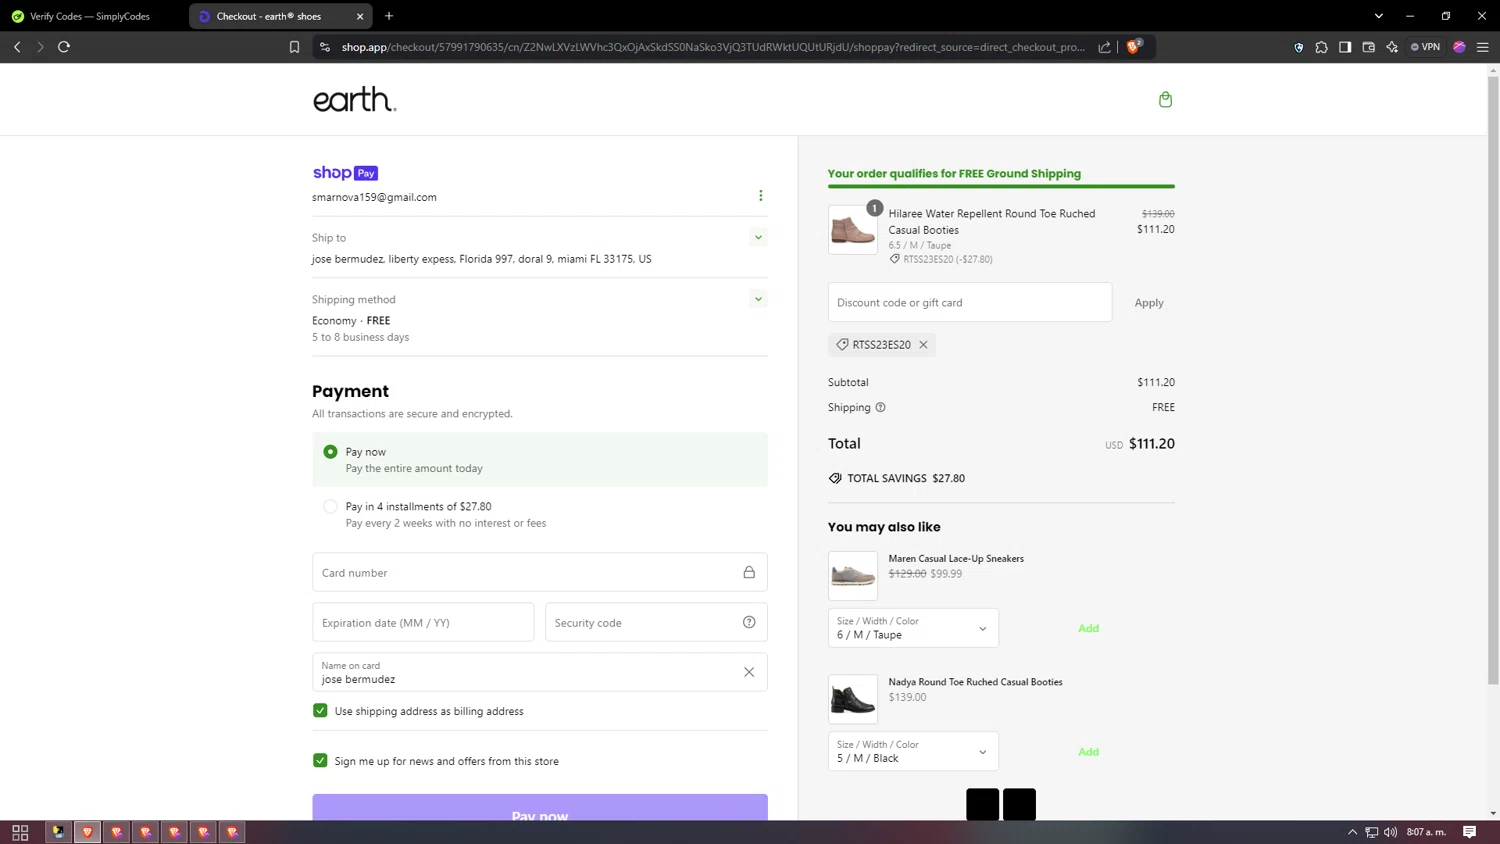Viewport: 1500px width, 844px height.
Task: Clear the Name on card field
Action: 748,672
